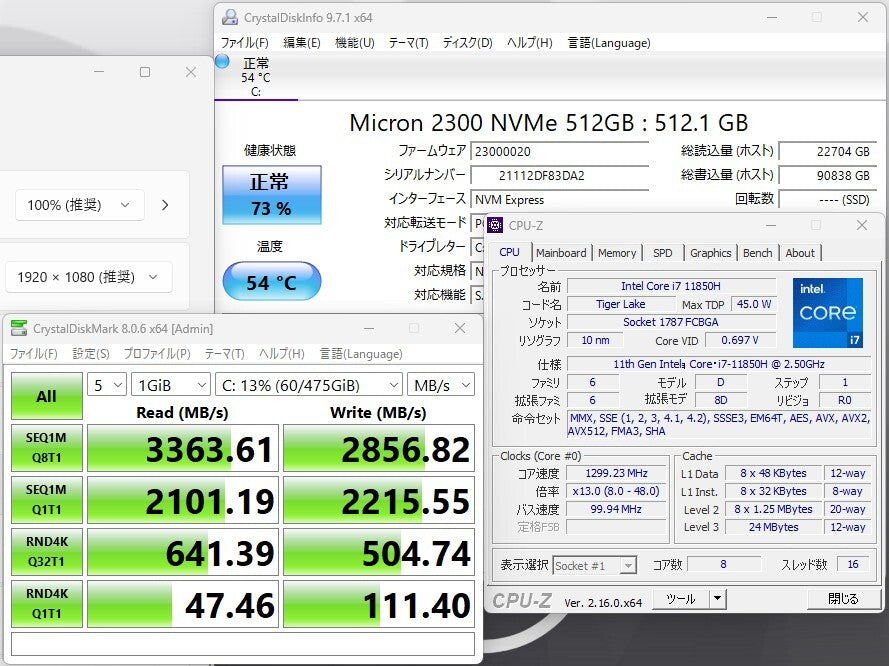
Task: Open the 100% (推奨) scale dropdown
Action: (79, 205)
